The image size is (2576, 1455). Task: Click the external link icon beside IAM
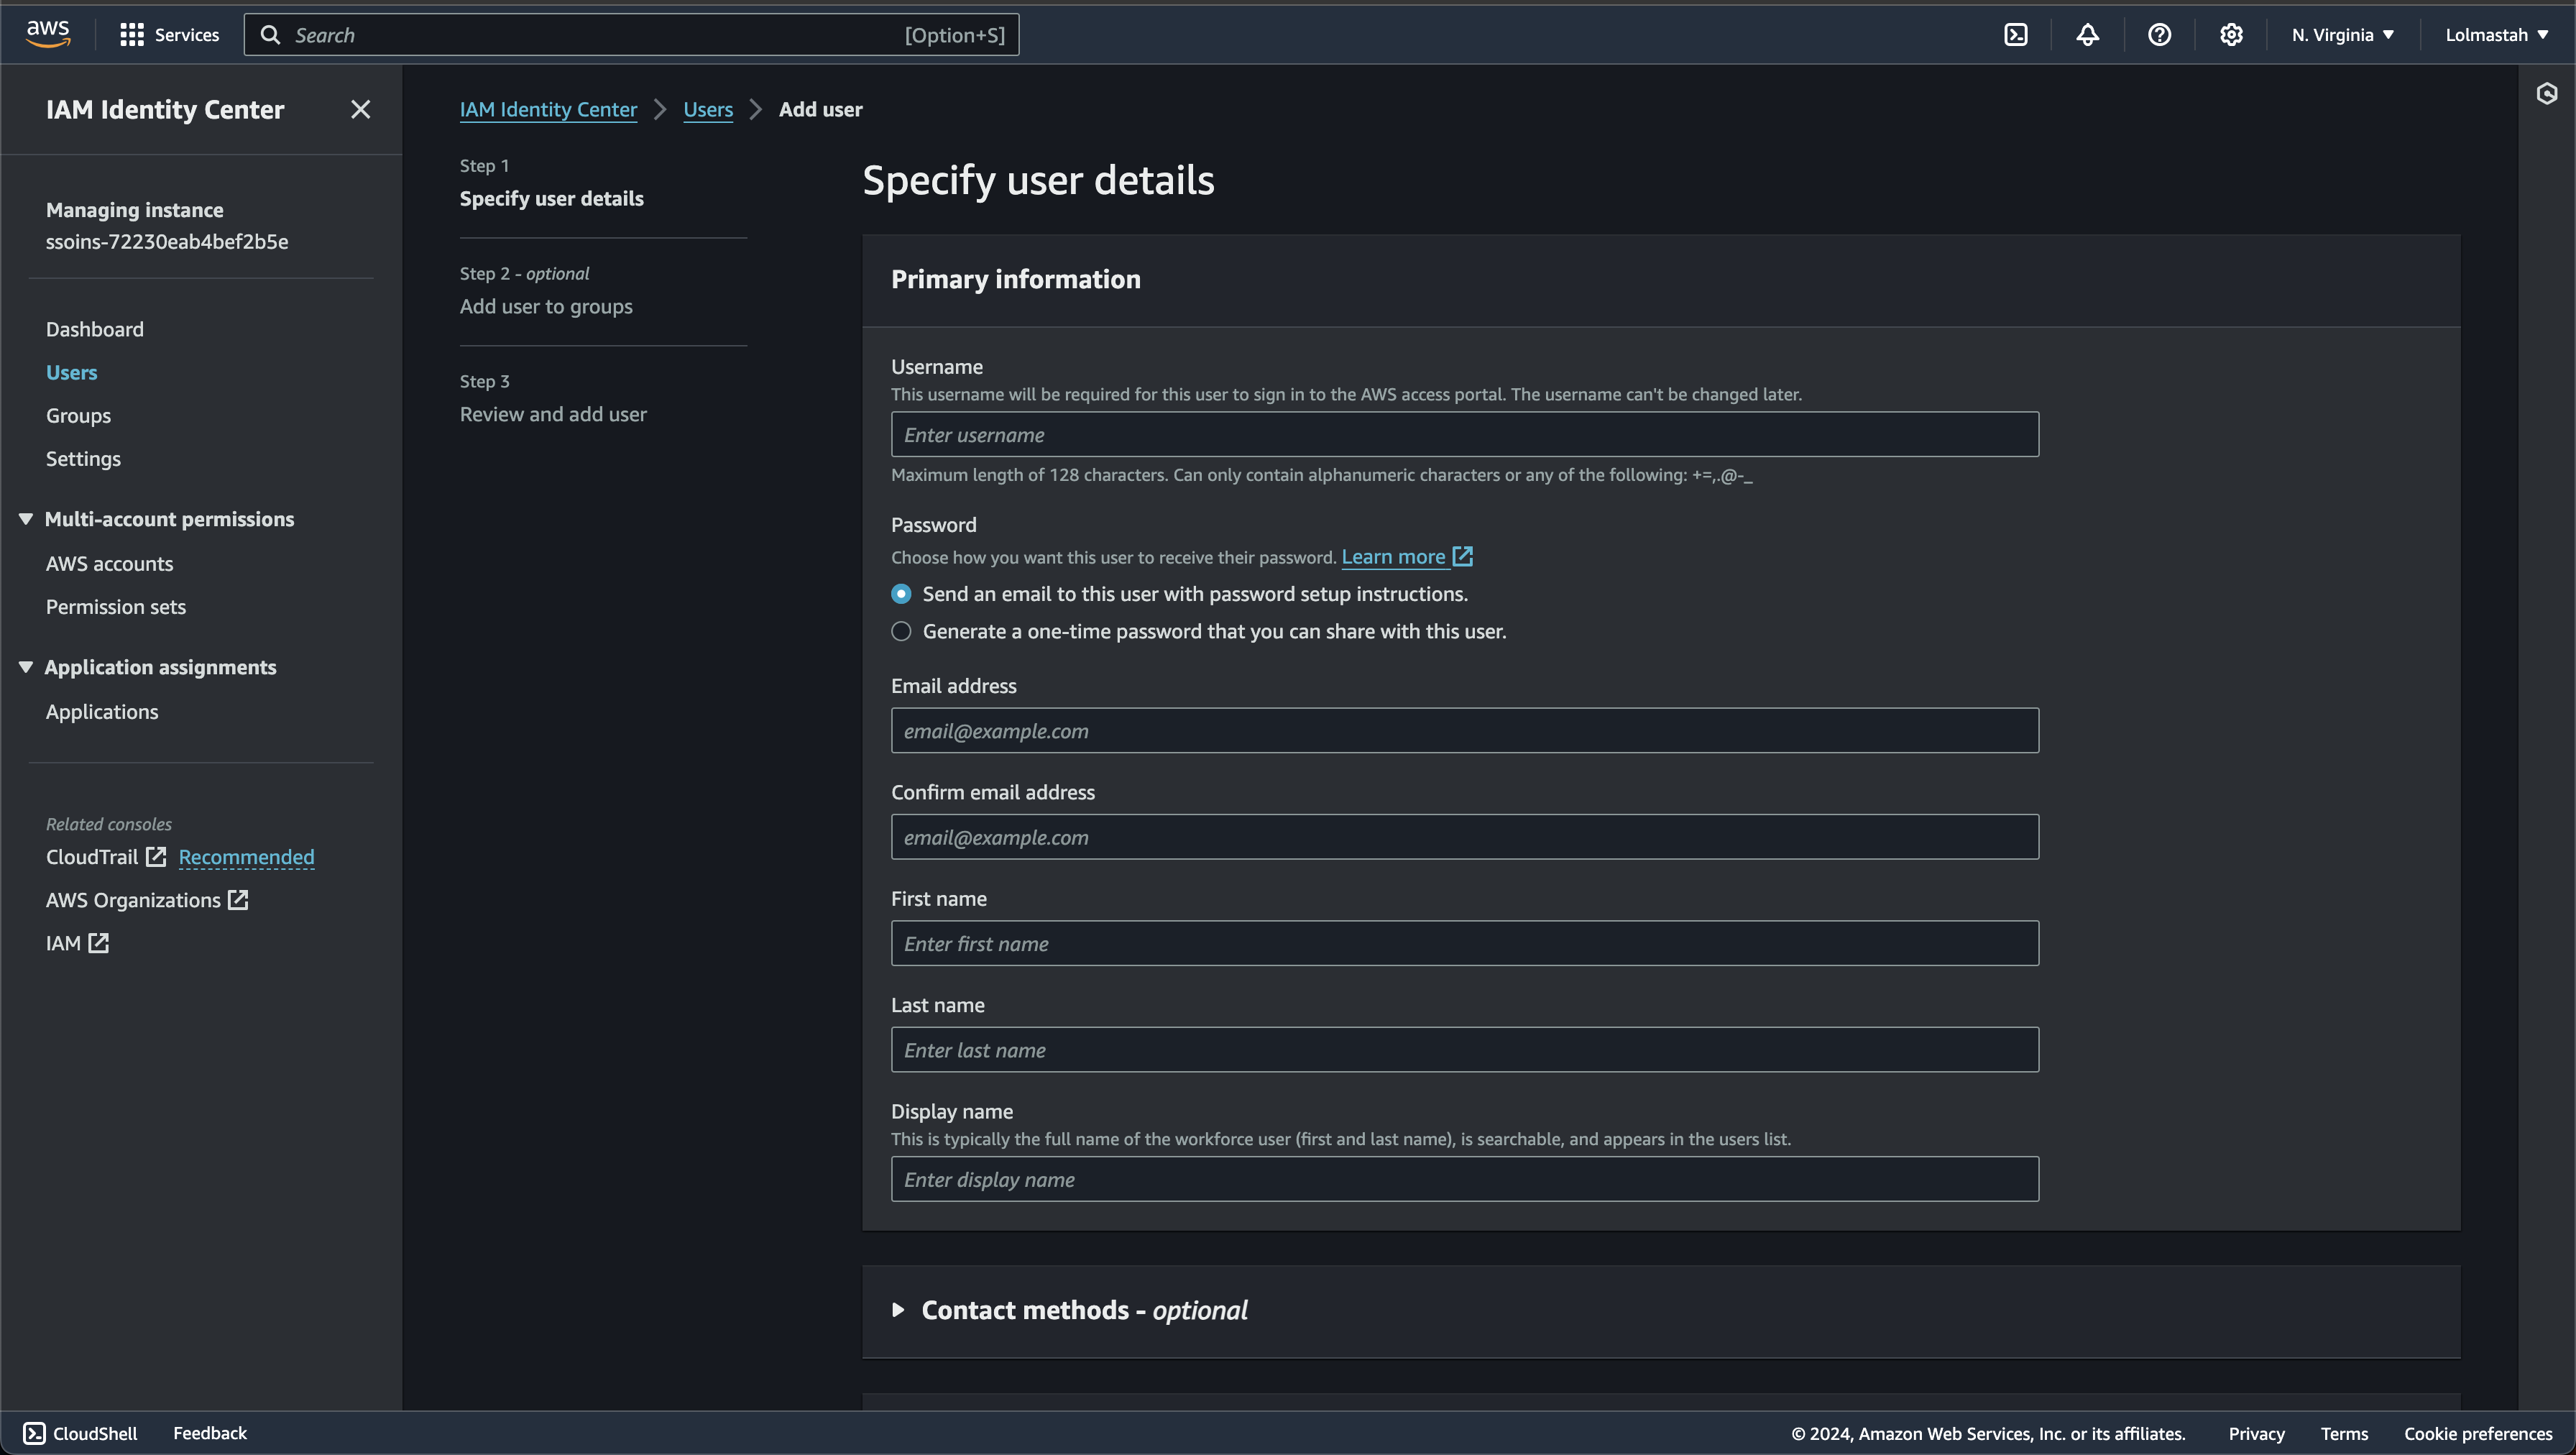tap(98, 943)
